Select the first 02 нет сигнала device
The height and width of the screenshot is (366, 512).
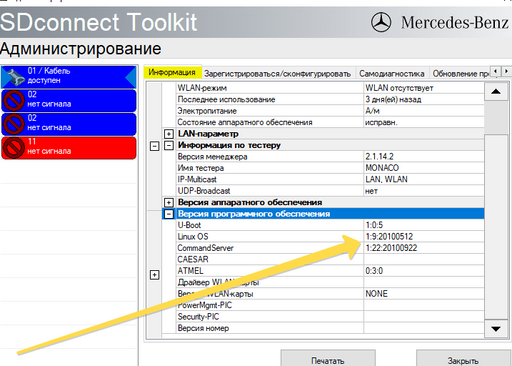(69, 100)
